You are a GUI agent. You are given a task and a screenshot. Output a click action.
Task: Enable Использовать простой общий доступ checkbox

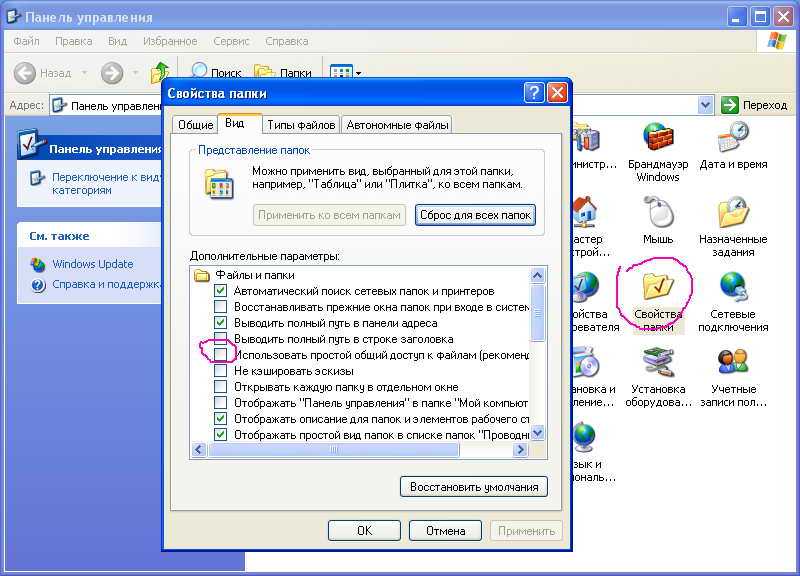click(220, 355)
